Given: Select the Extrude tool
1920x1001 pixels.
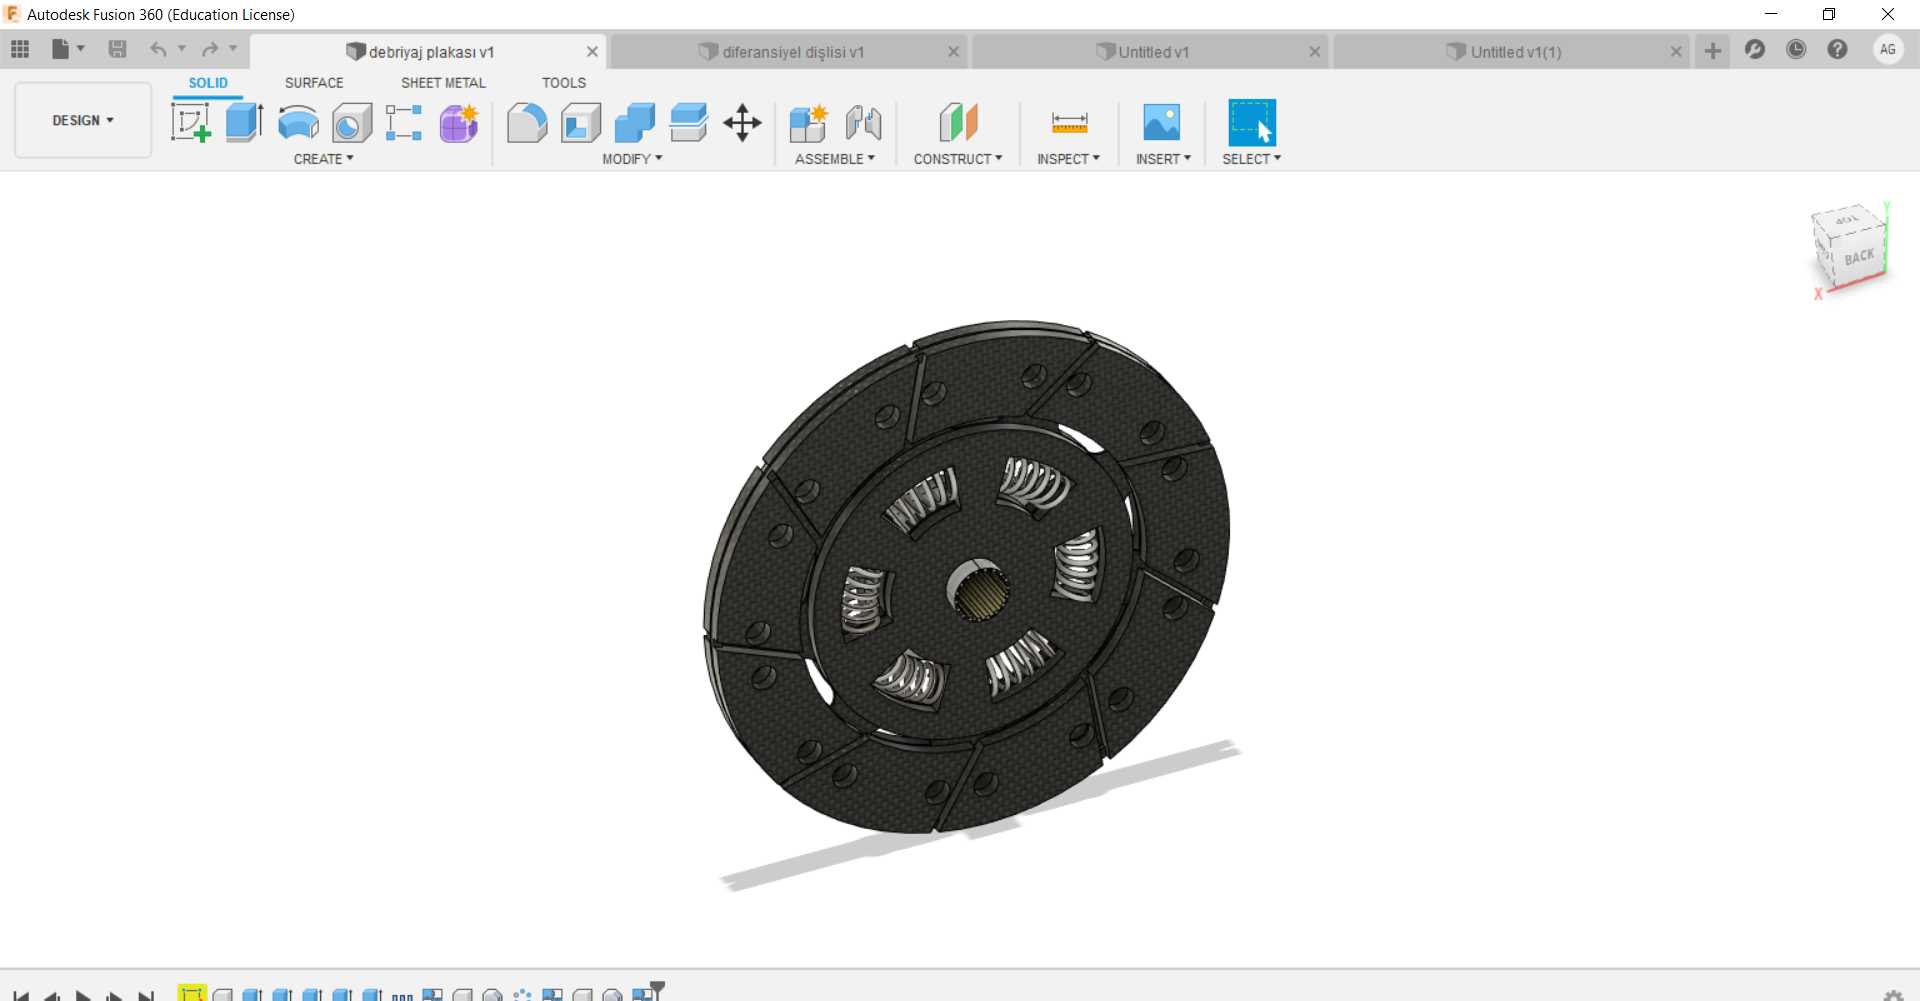Looking at the screenshot, I should (x=244, y=123).
